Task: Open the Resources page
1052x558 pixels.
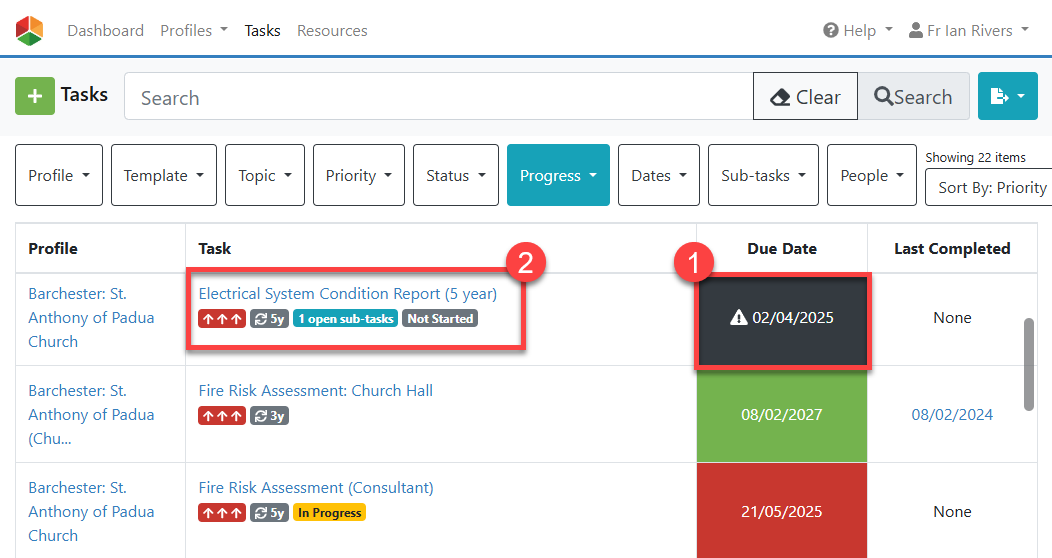Action: tap(332, 31)
